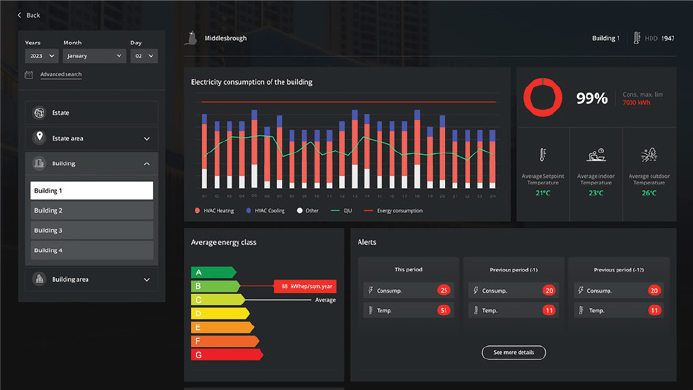Screen dimensions: 693x390
Task: Click the Building area icon
Action: click(39, 279)
